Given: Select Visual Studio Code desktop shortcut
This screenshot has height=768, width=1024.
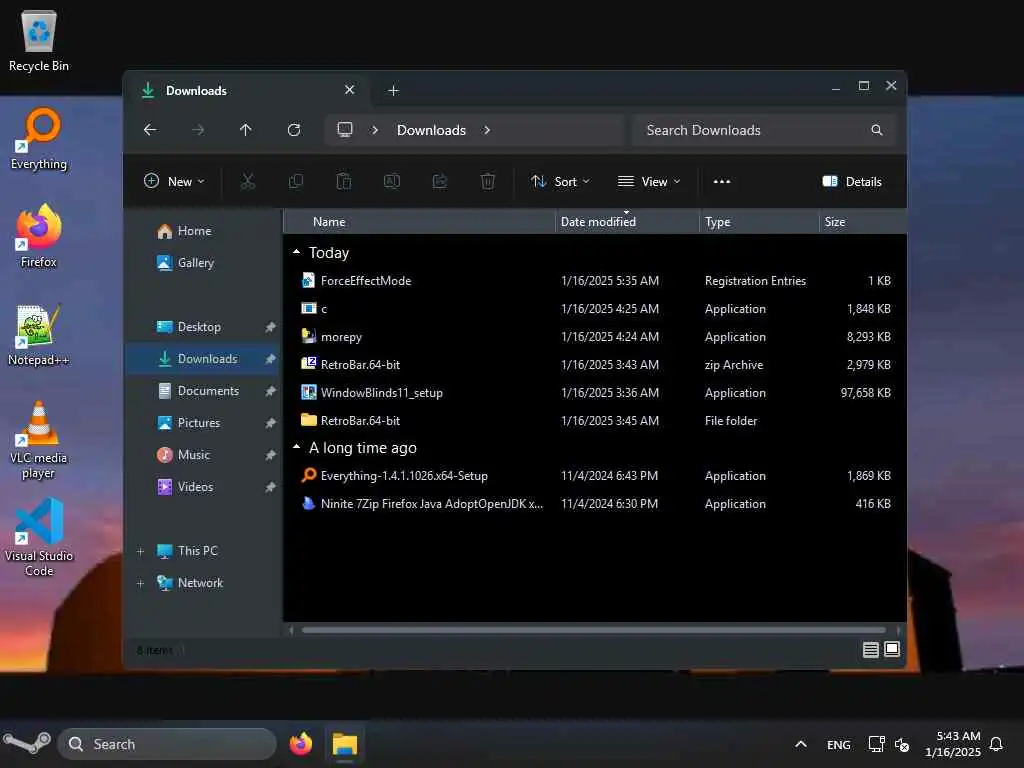Looking at the screenshot, I should (39, 538).
